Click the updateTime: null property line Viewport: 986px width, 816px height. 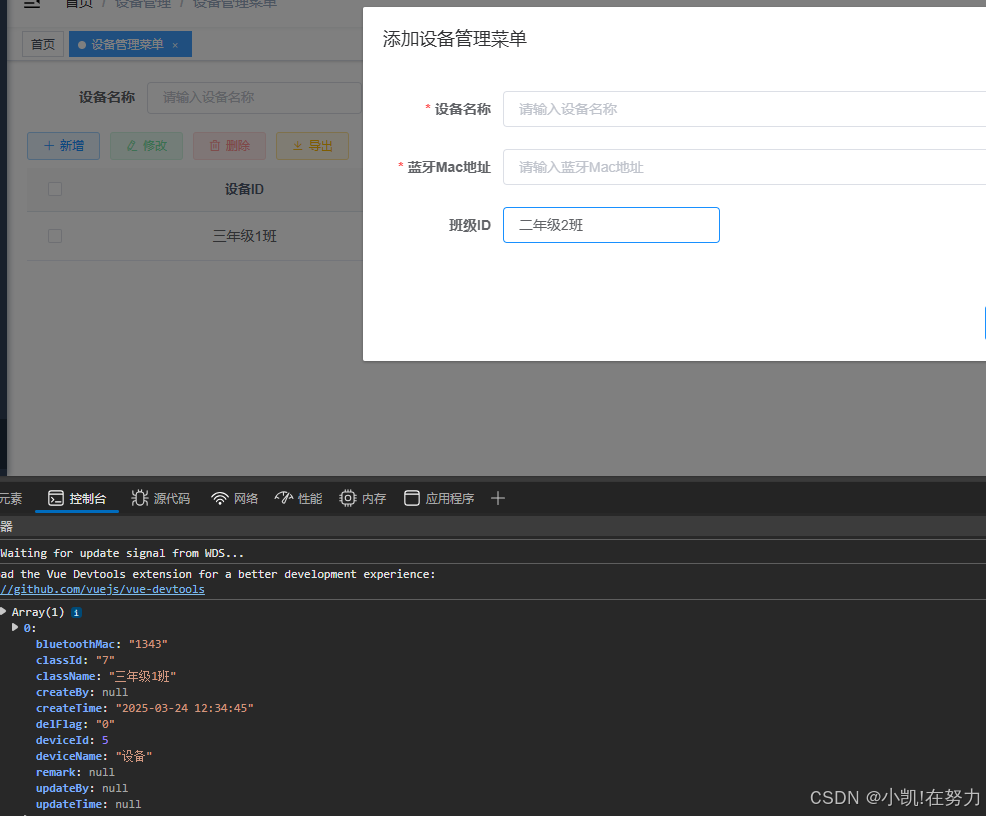click(89, 804)
